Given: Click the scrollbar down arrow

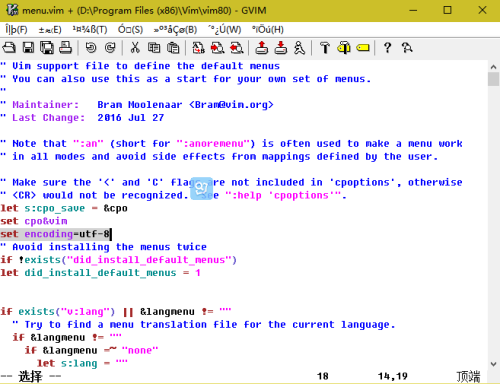Looking at the screenshot, I should pyautogui.click(x=493, y=364).
